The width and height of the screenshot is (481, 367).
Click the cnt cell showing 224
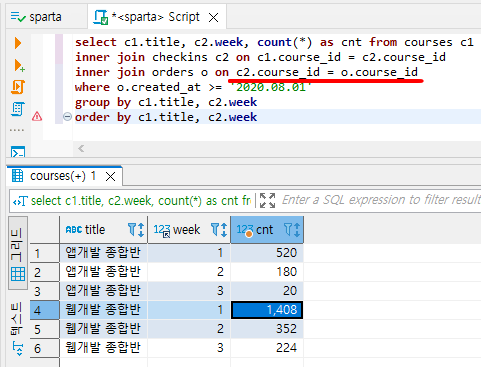(x=267, y=348)
